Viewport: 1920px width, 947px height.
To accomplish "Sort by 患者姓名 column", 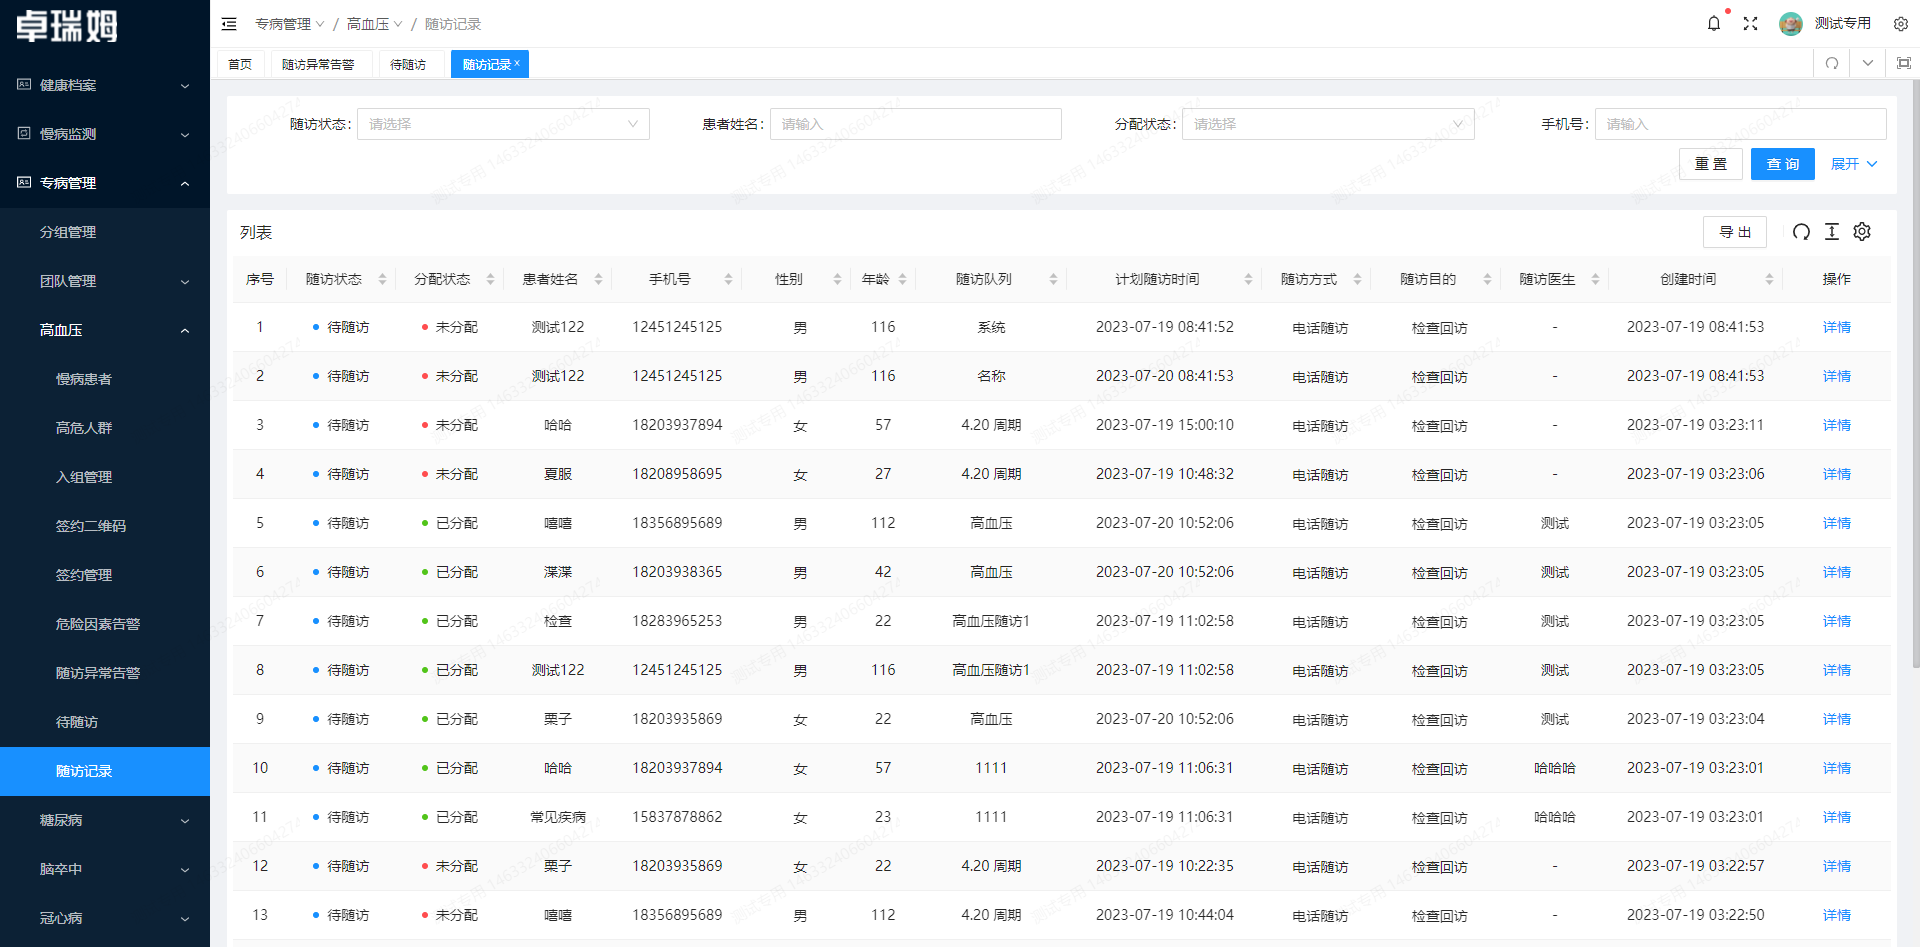I will [598, 279].
